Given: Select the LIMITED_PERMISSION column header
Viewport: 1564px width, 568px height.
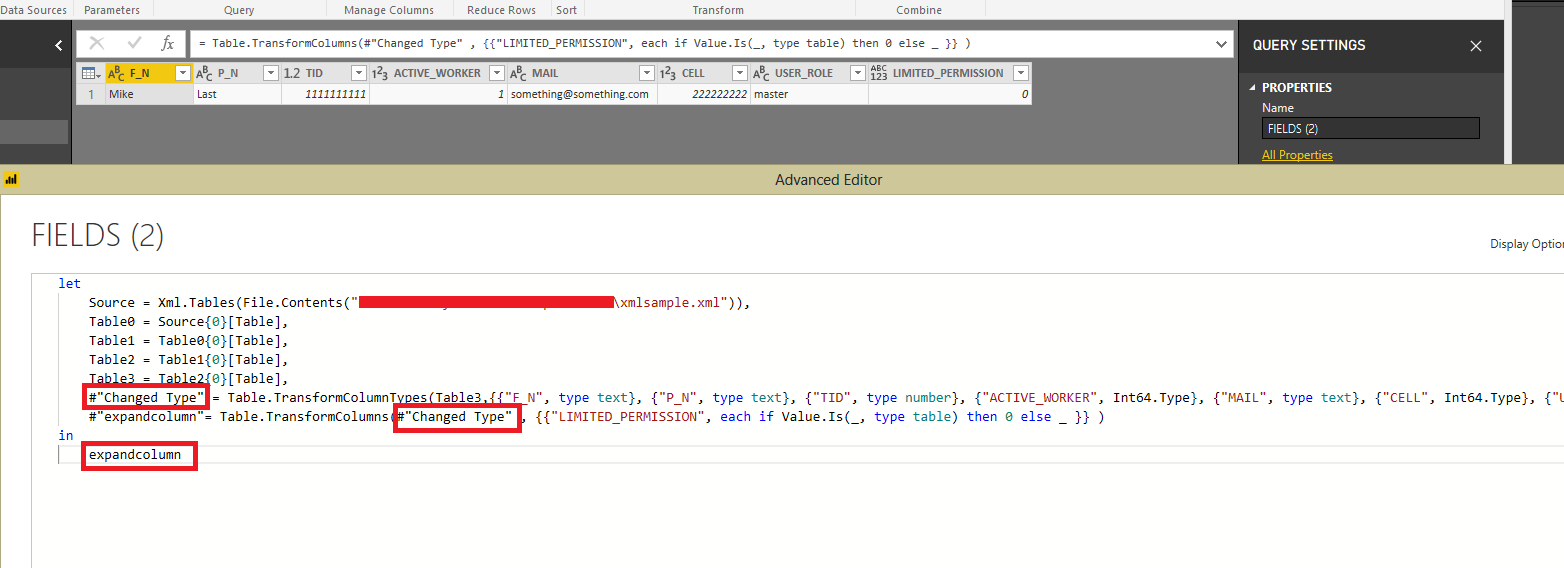Looking at the screenshot, I should coord(948,73).
